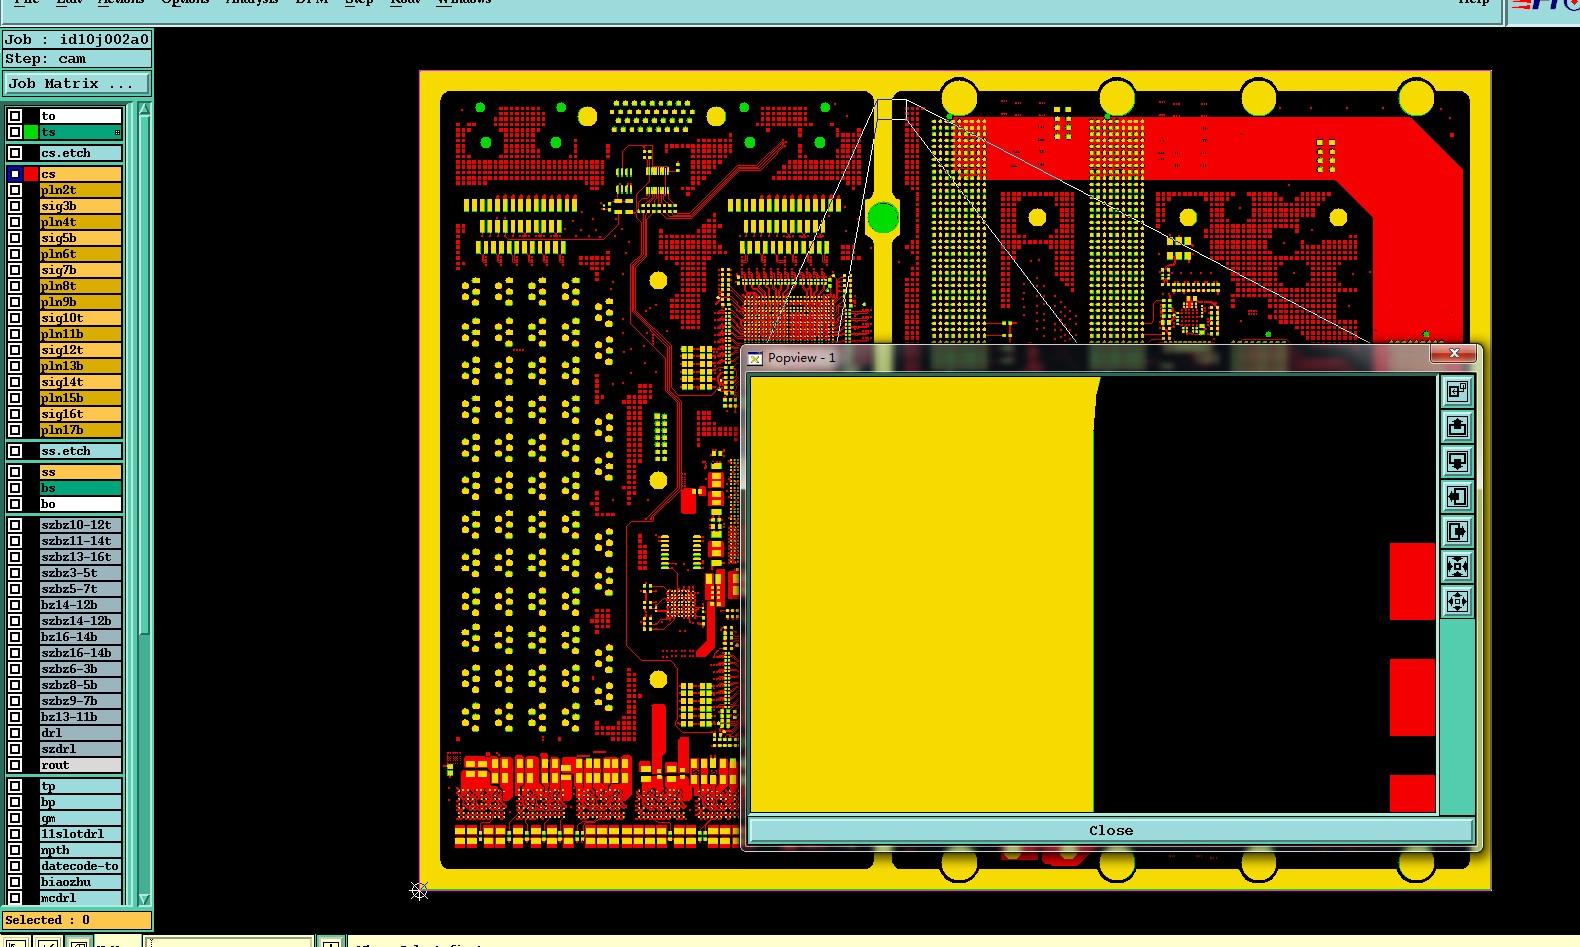Click the datum origin marker below board
The width and height of the screenshot is (1580, 947).
coord(419,890)
